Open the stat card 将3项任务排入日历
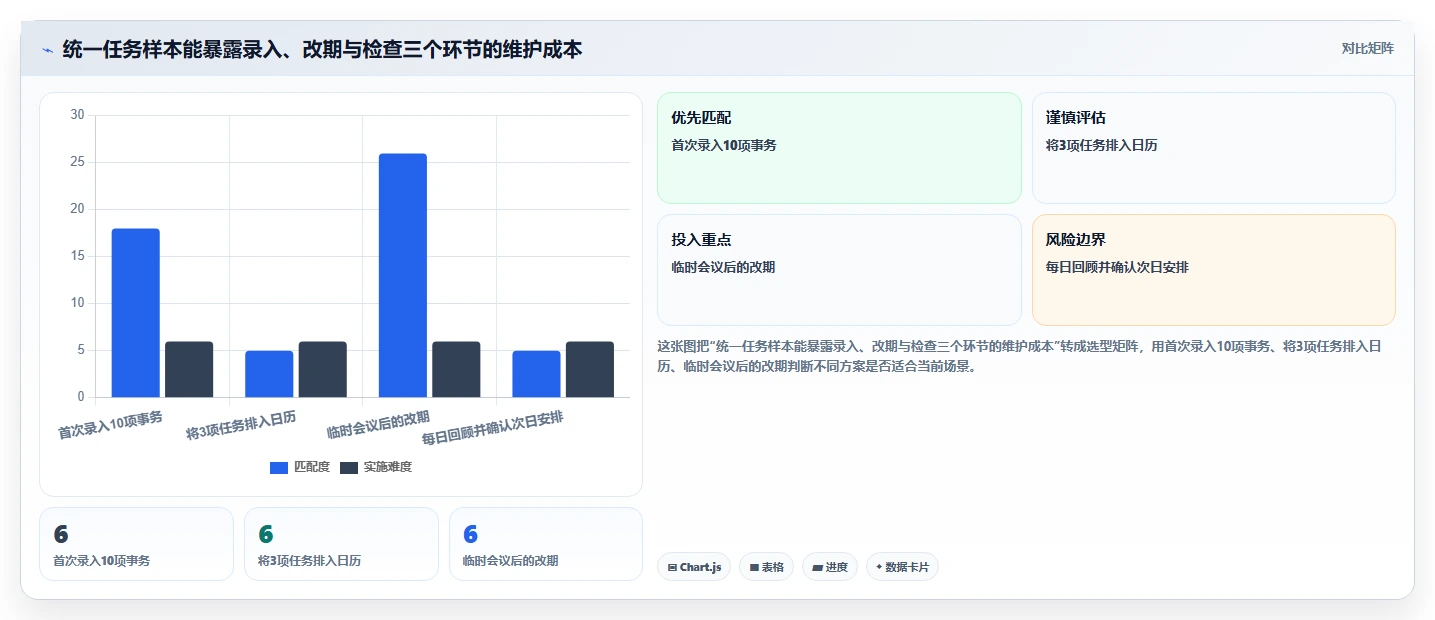Screen dimensions: 1435x620 point(341,544)
